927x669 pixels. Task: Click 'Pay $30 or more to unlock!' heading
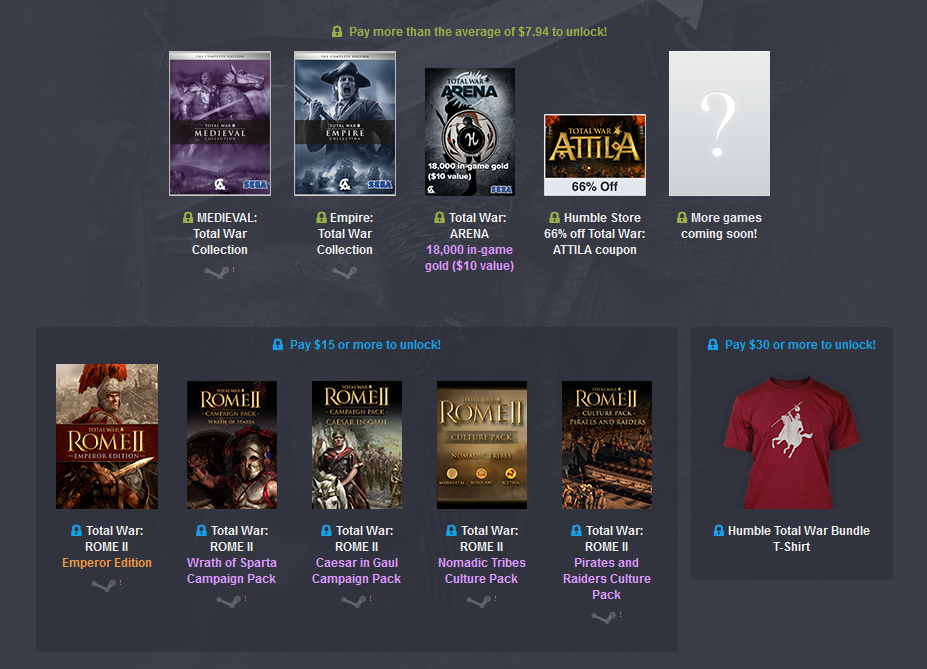click(800, 345)
